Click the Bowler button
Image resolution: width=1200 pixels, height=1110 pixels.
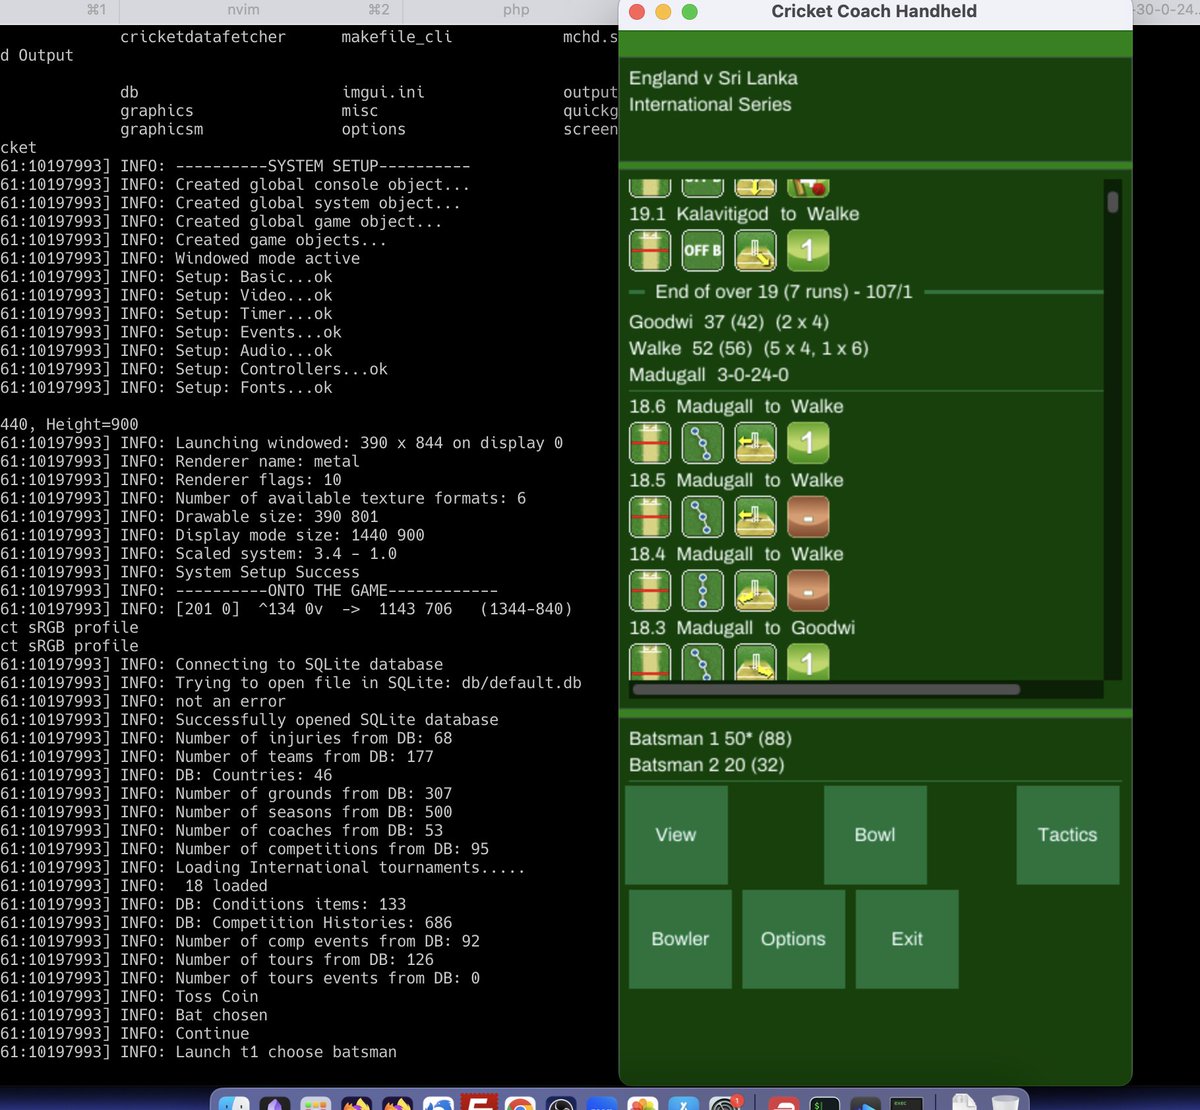[x=680, y=939]
